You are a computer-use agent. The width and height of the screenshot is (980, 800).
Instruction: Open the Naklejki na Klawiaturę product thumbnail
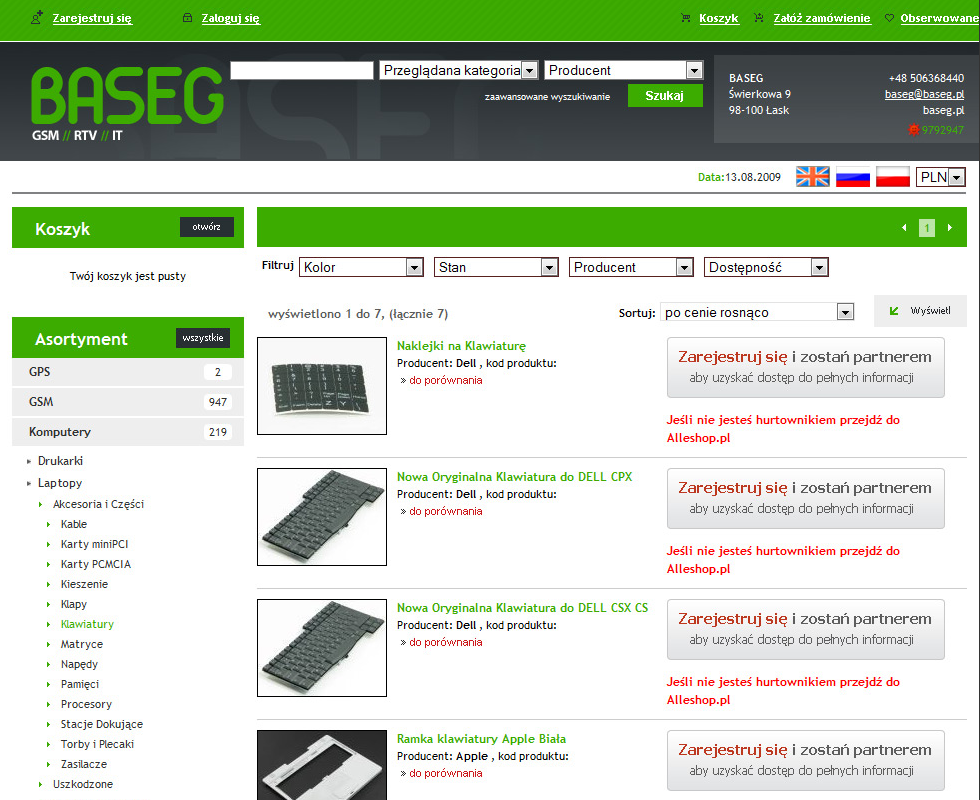(x=322, y=386)
